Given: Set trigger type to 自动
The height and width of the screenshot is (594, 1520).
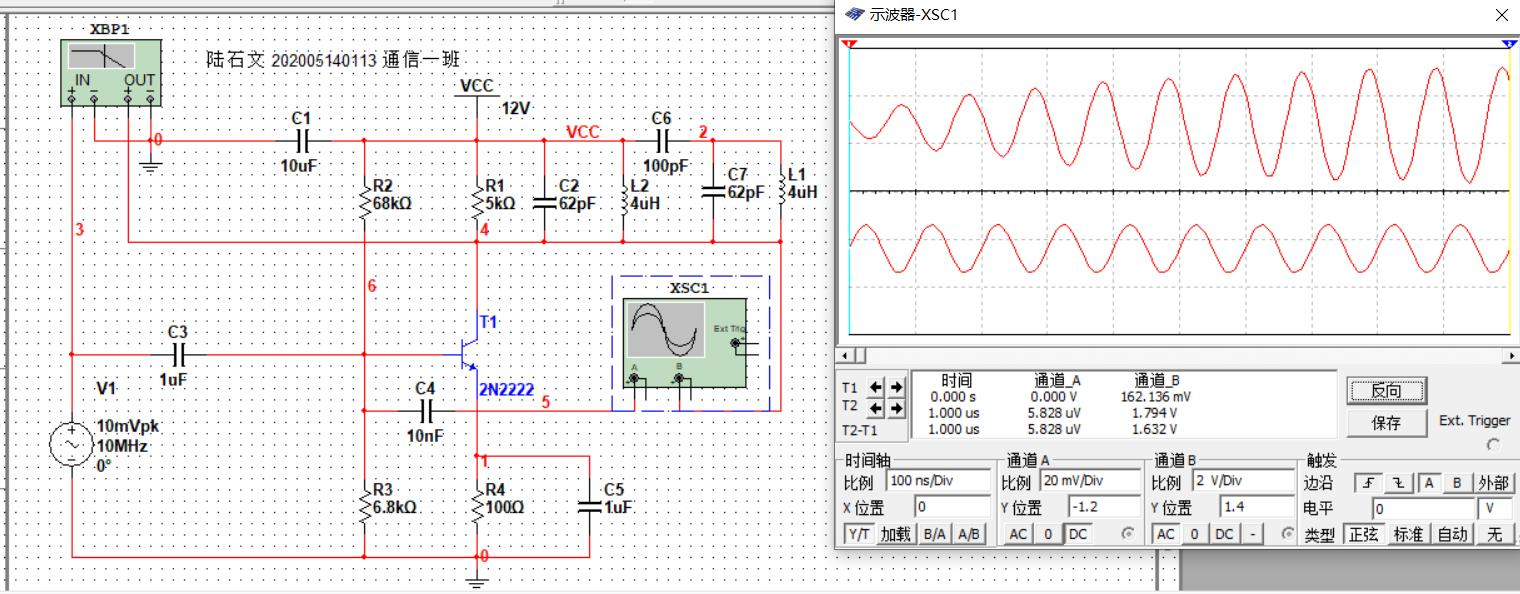Looking at the screenshot, I should pos(1452,534).
